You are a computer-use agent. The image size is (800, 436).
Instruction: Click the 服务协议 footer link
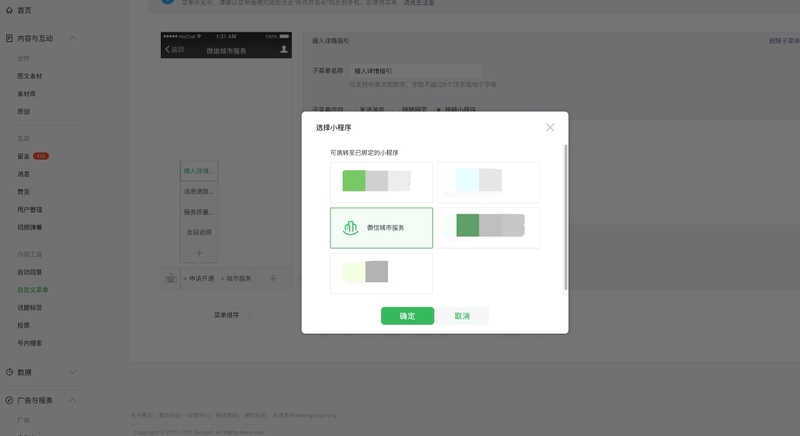pyautogui.click(x=170, y=415)
